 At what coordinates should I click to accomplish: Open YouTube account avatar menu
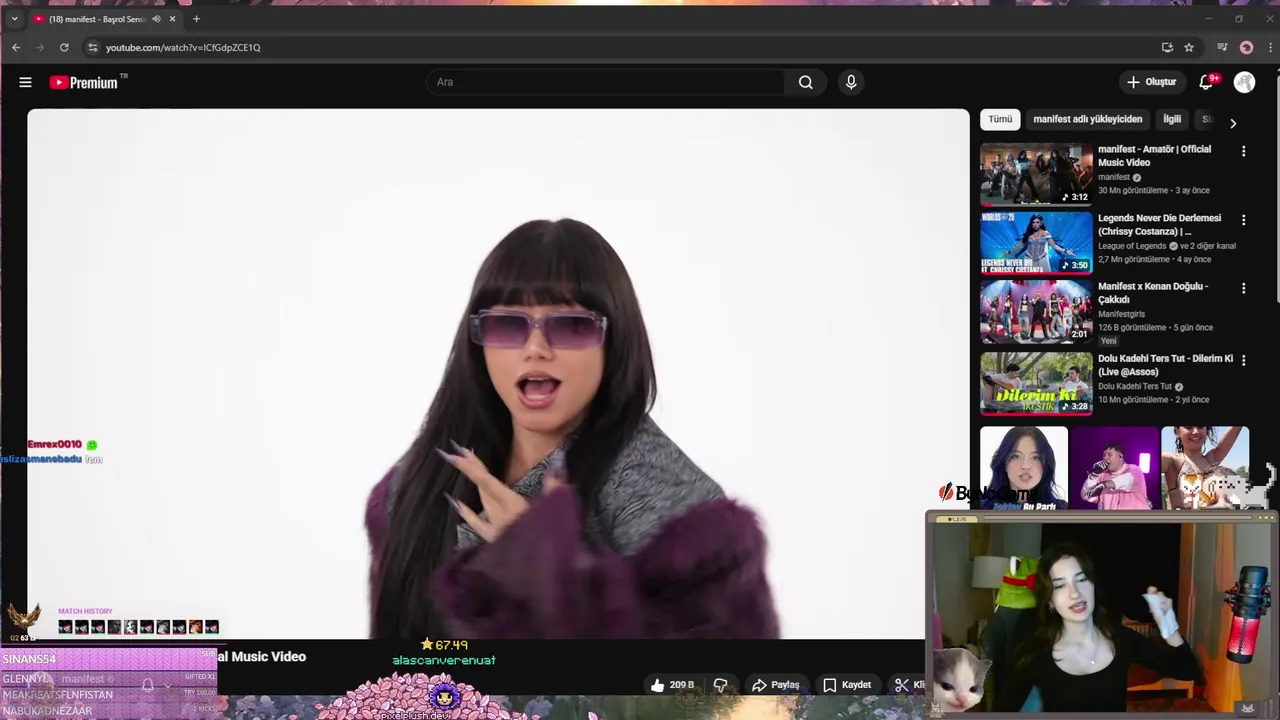point(1244,82)
